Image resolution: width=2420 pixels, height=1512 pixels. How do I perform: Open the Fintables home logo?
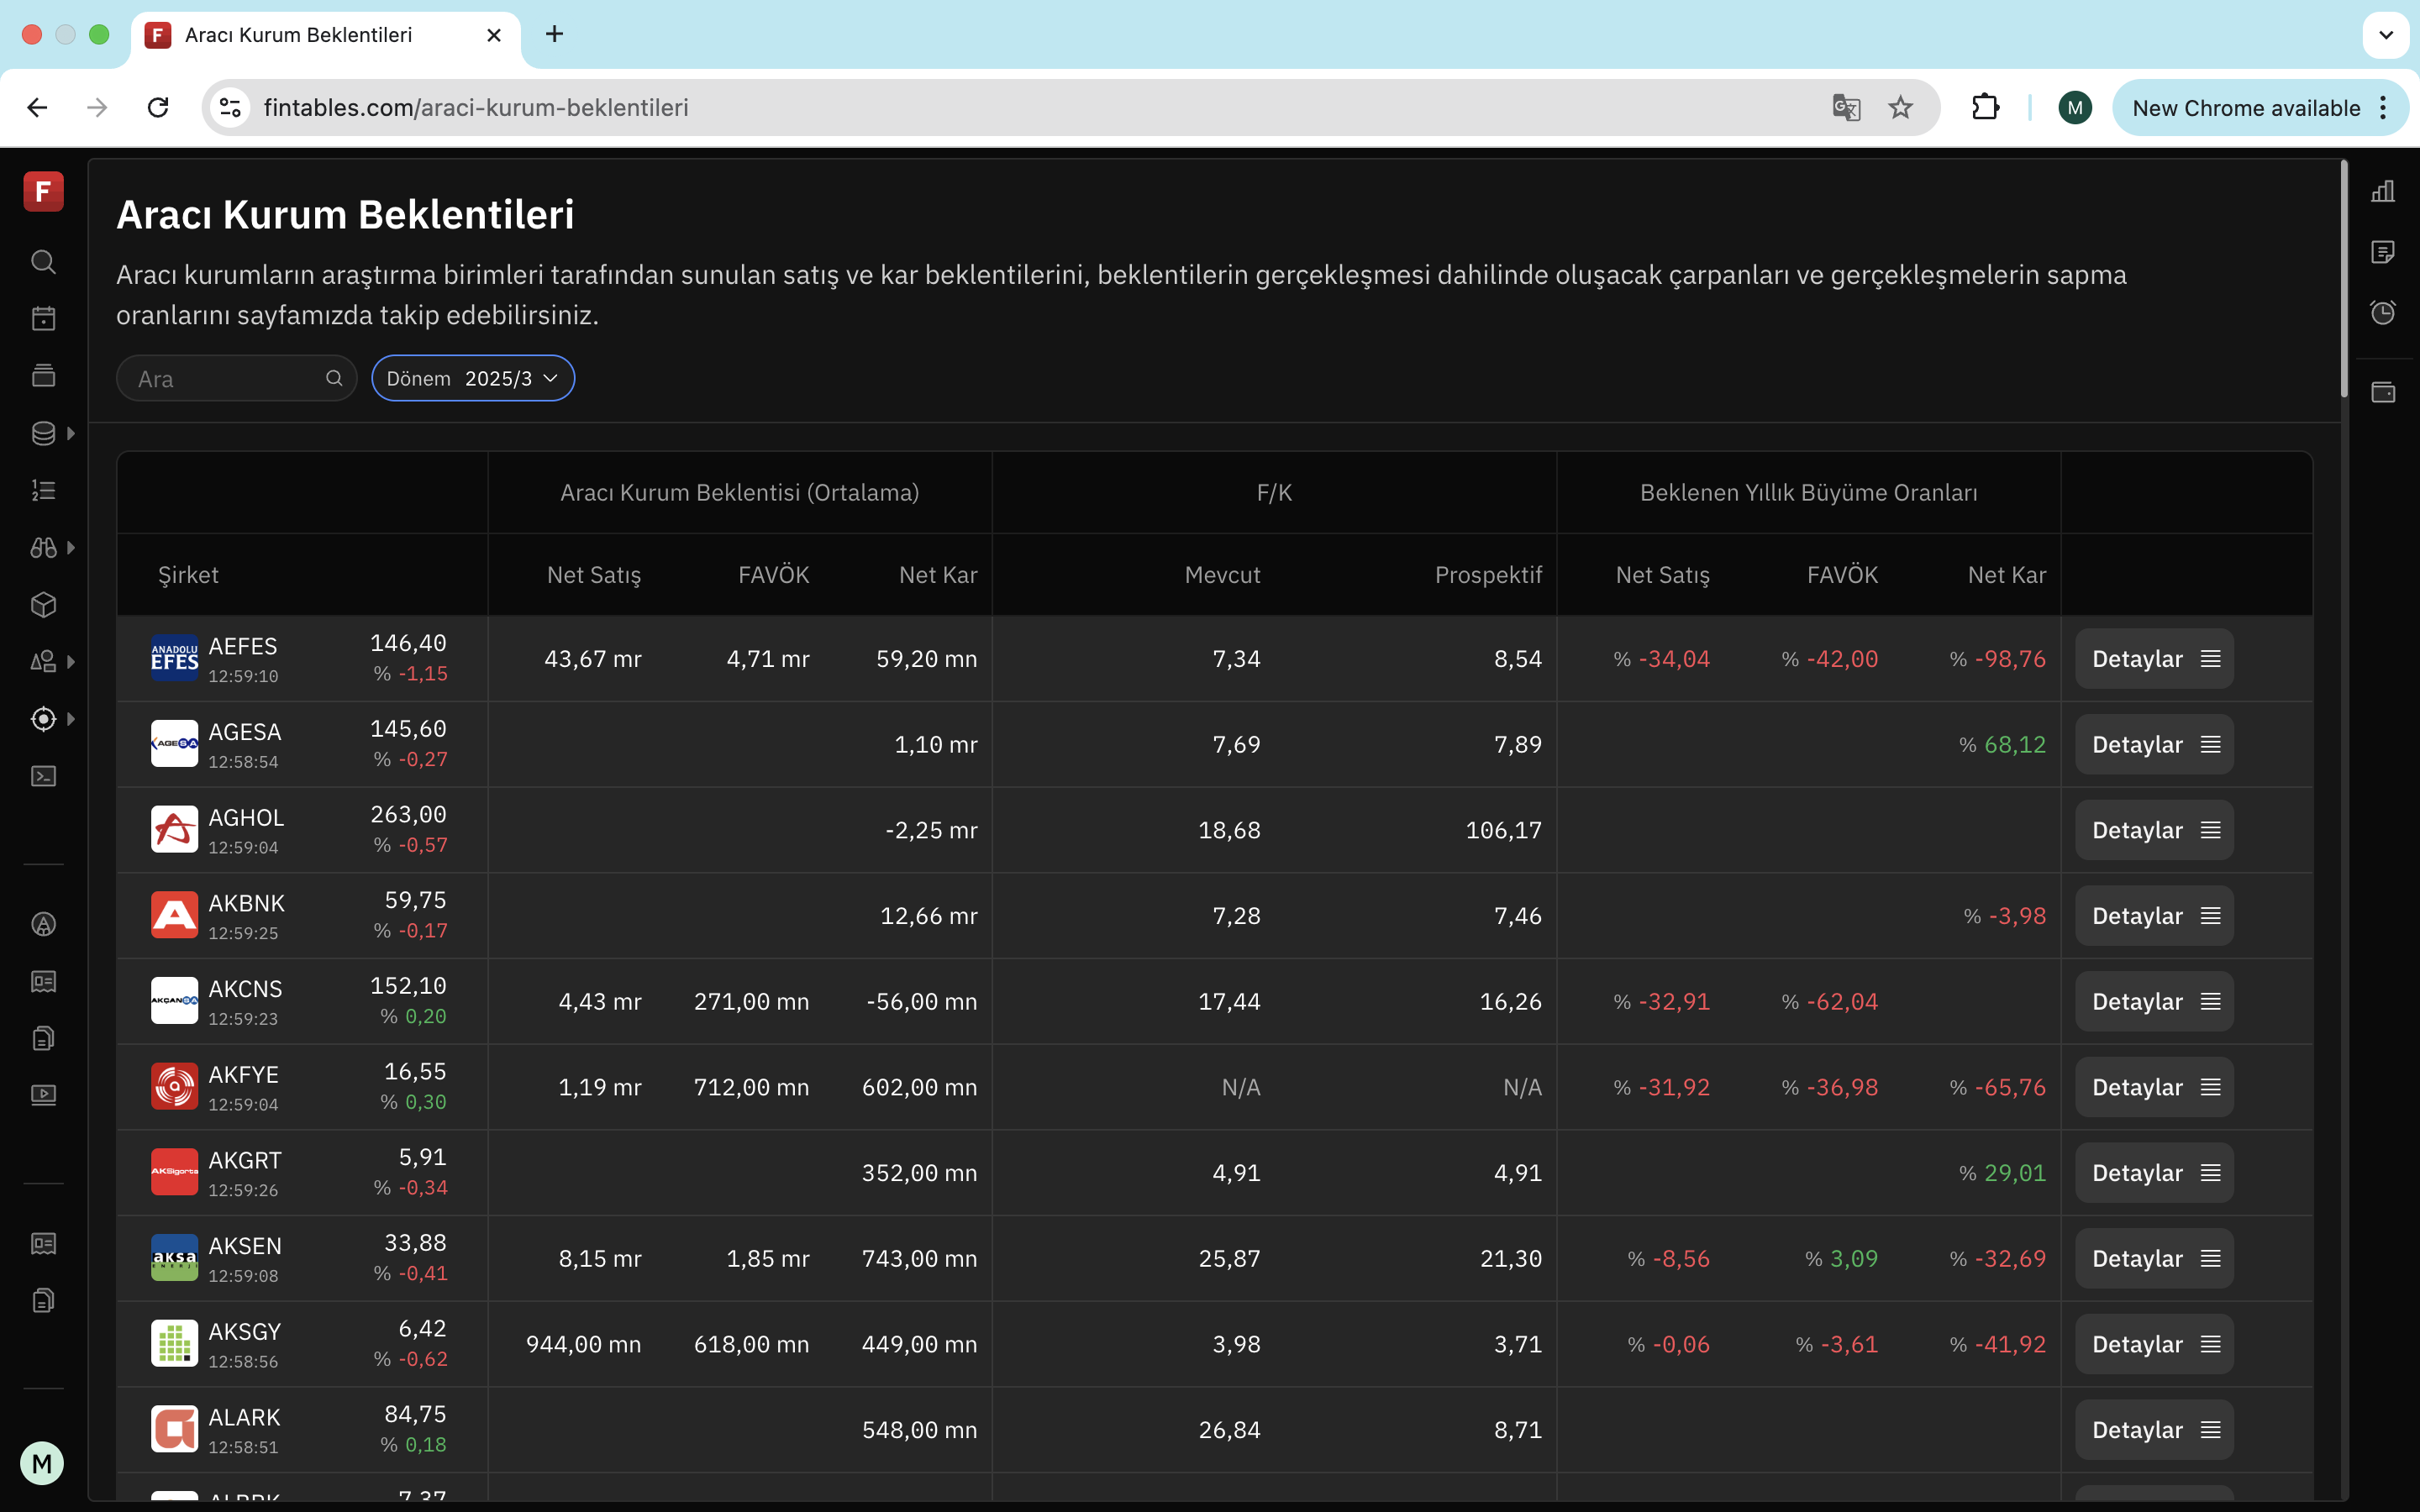[43, 191]
